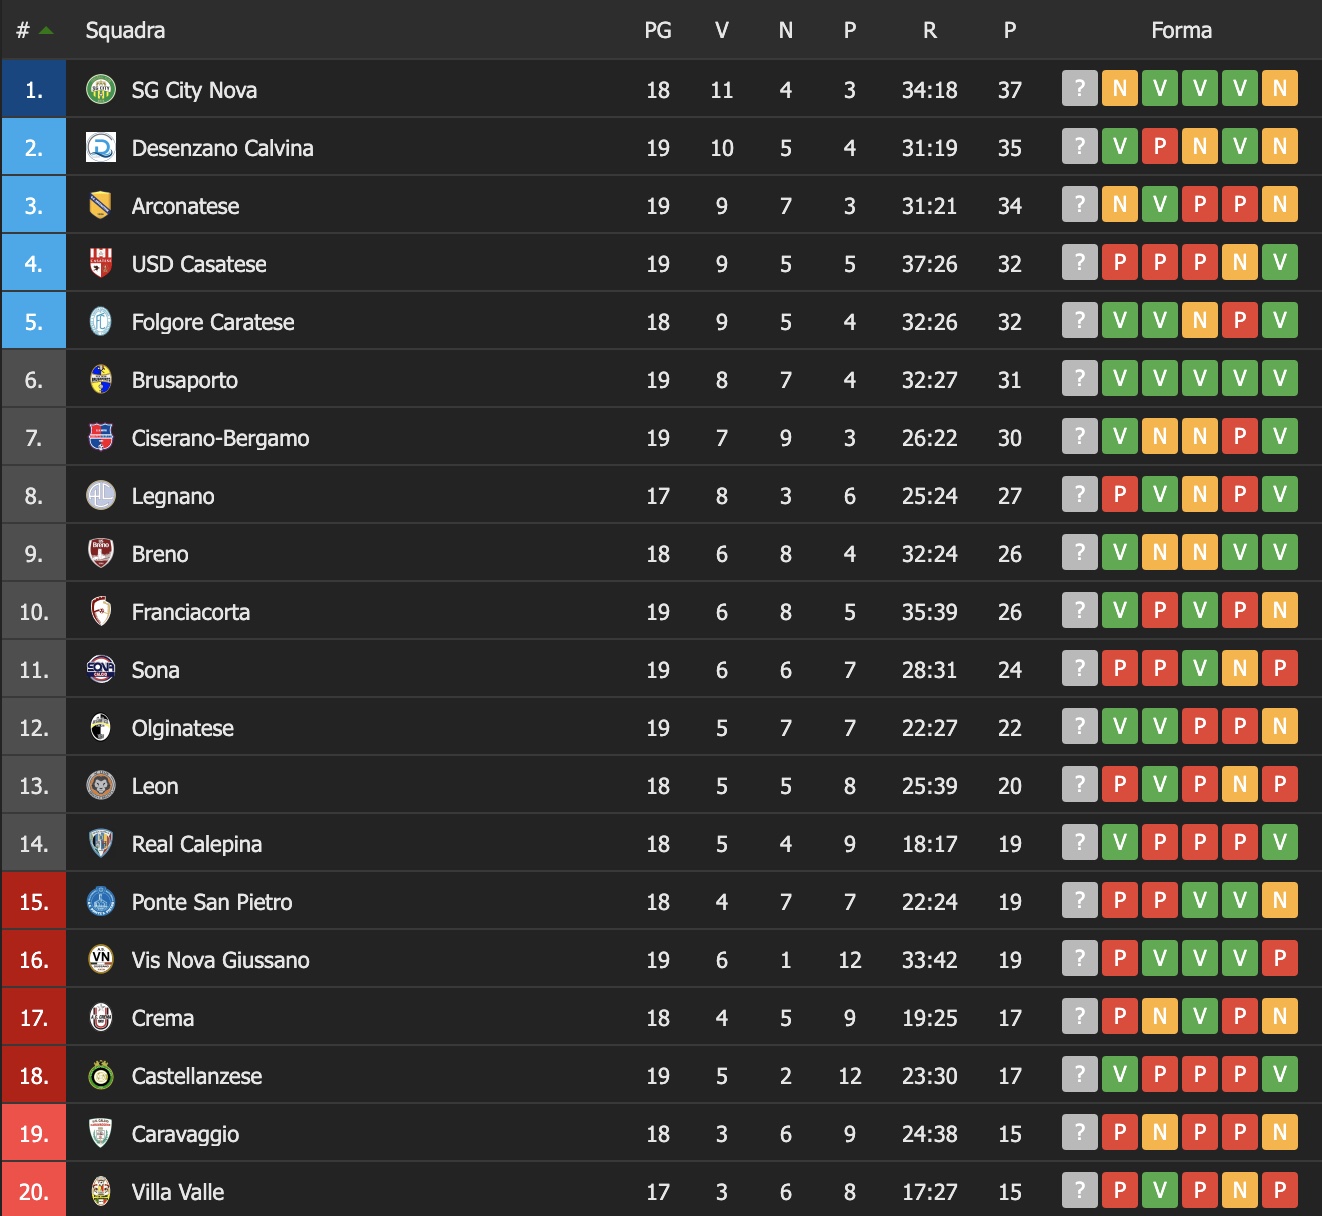Open the Folgore Caratese team link
Image resolution: width=1322 pixels, height=1216 pixels.
pyautogui.click(x=213, y=322)
